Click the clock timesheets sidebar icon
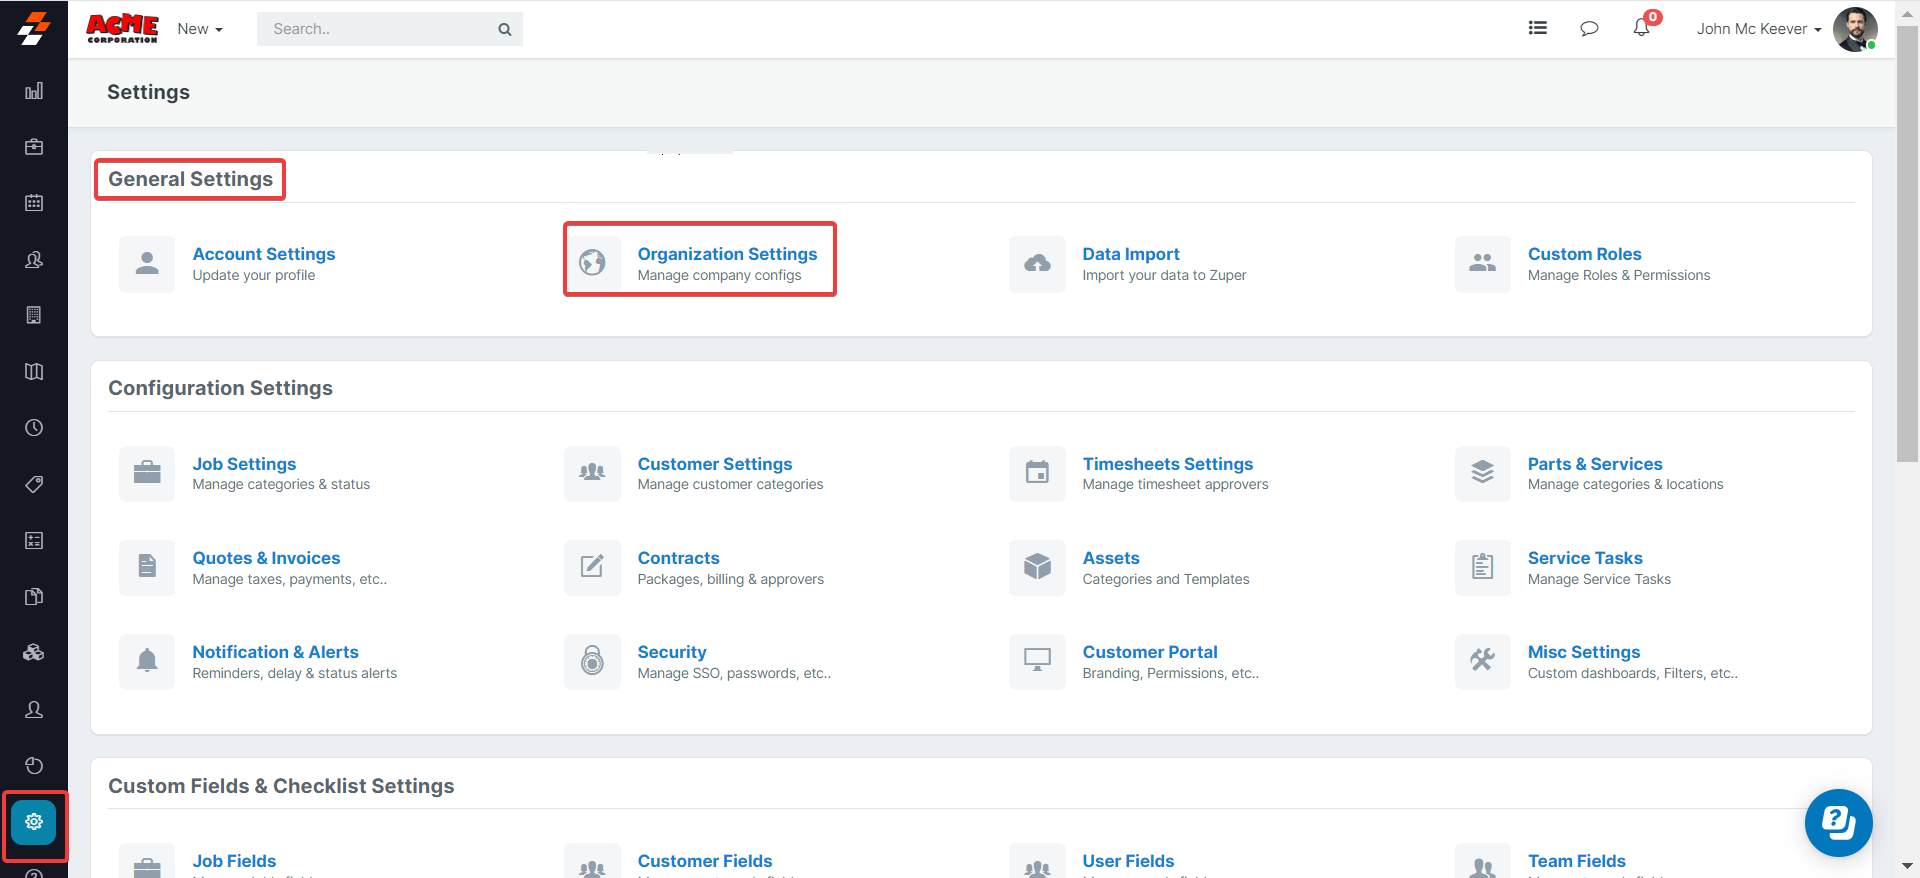Viewport: 1920px width, 878px height. 34,428
